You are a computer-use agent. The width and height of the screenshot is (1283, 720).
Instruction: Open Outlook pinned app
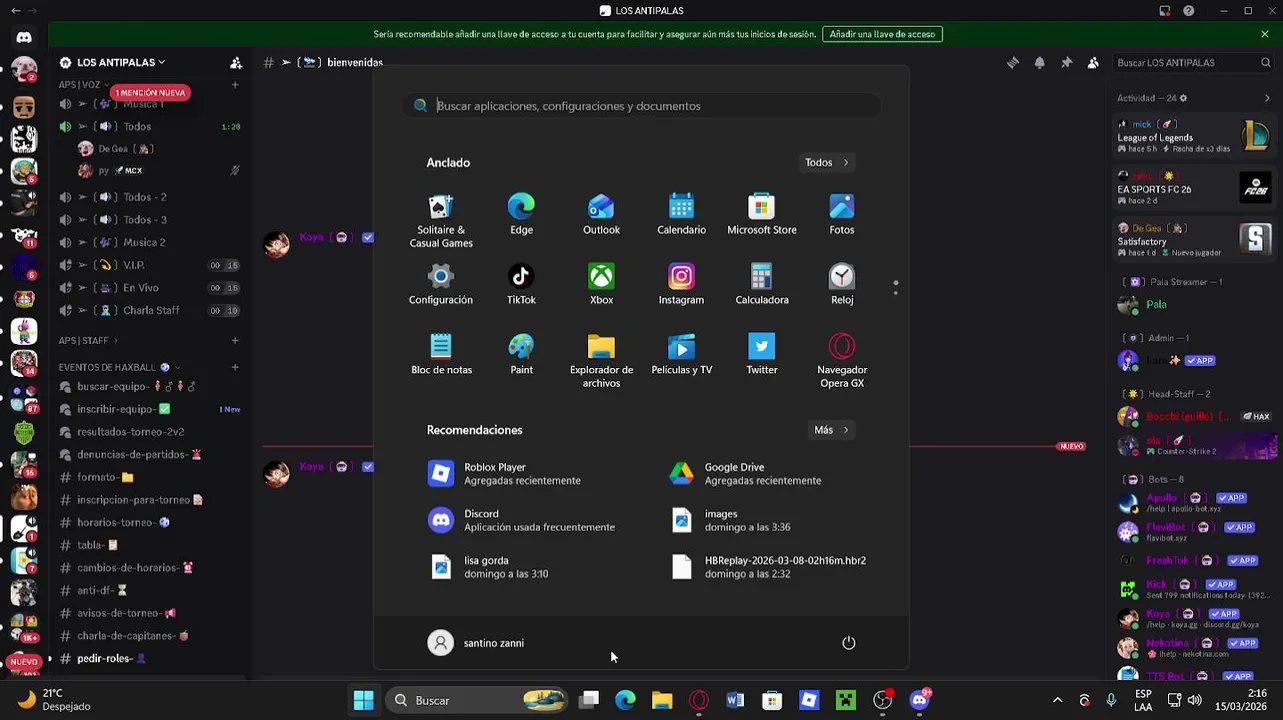coord(601,215)
